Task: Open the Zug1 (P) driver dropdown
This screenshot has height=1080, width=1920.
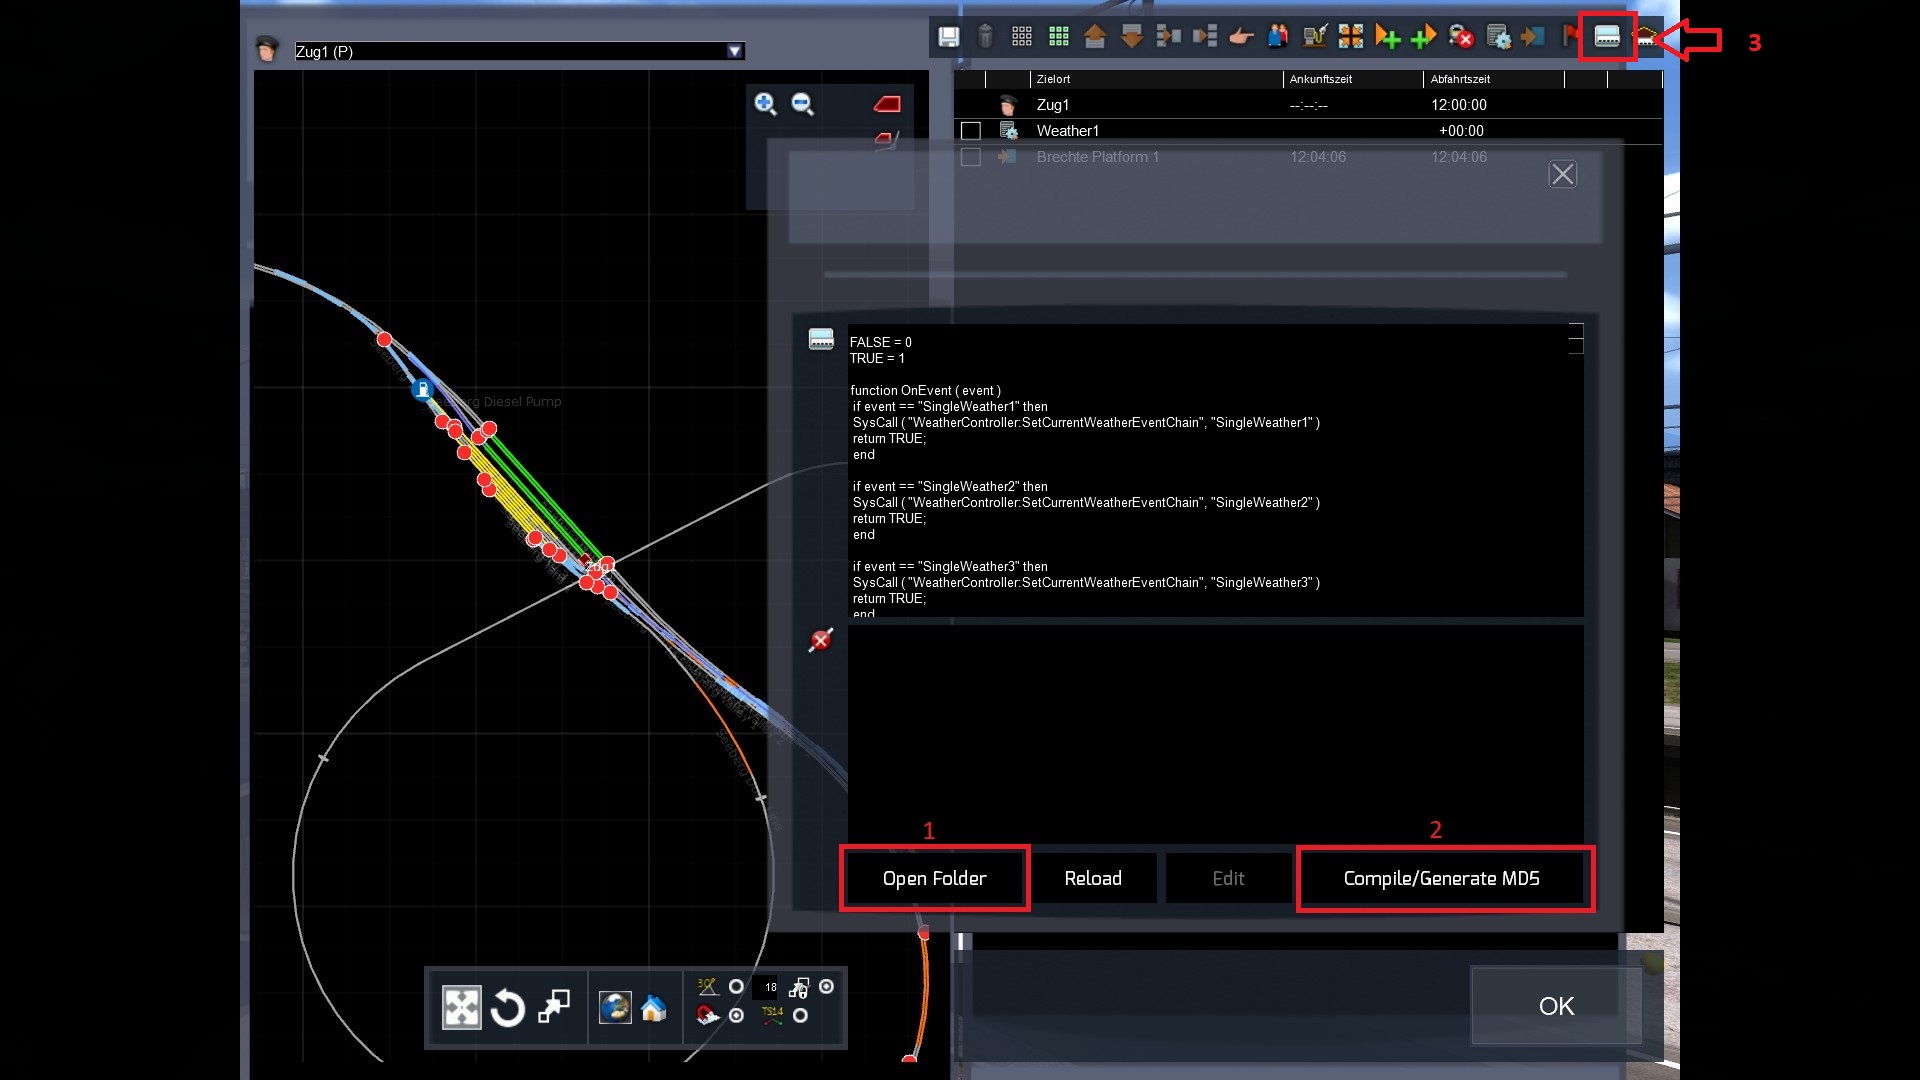Action: (x=735, y=51)
